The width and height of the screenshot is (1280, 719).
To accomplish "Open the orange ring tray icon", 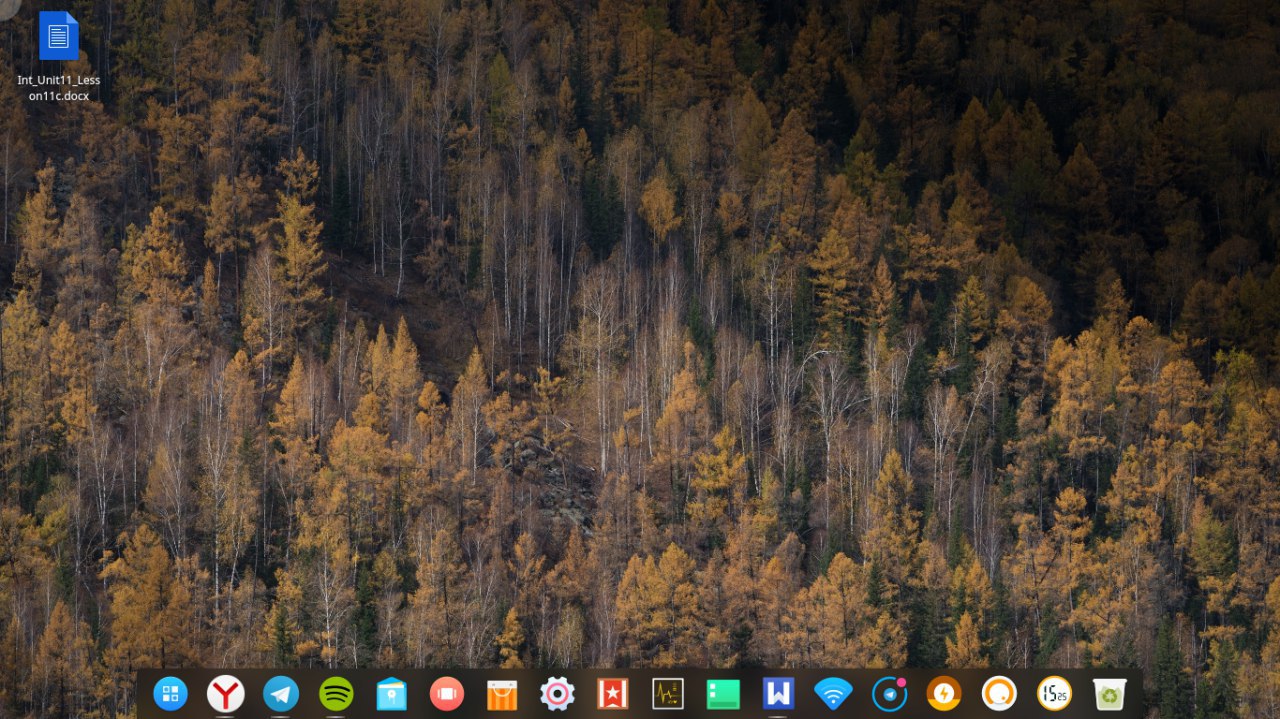I will pos(999,693).
